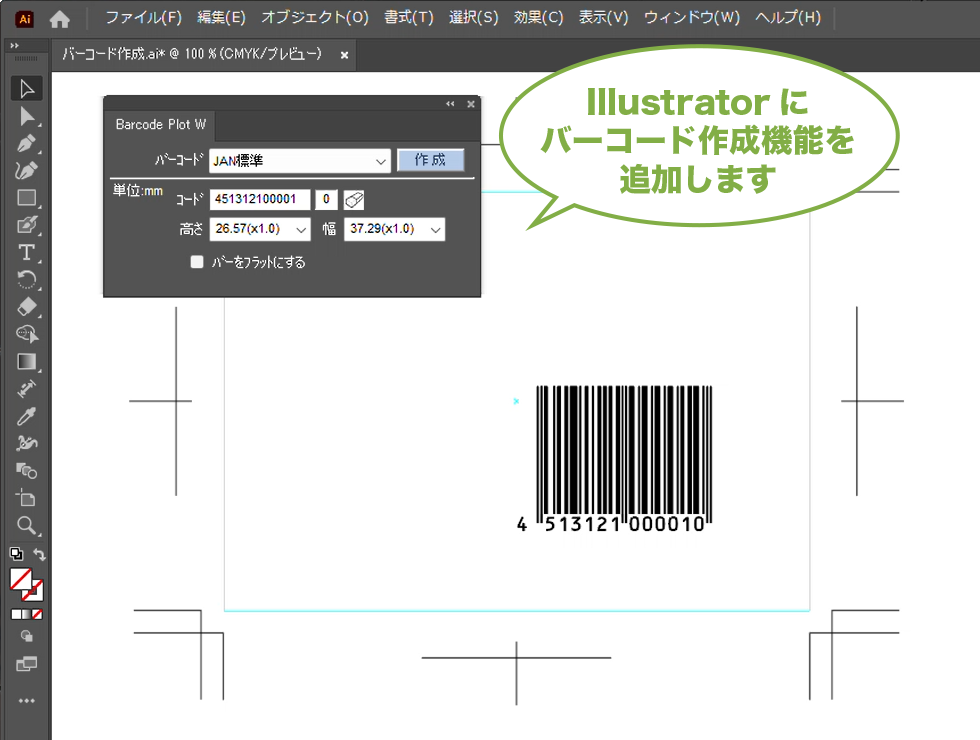Open the ウィンドウ(W) menu
The image size is (980, 740).
click(x=692, y=18)
